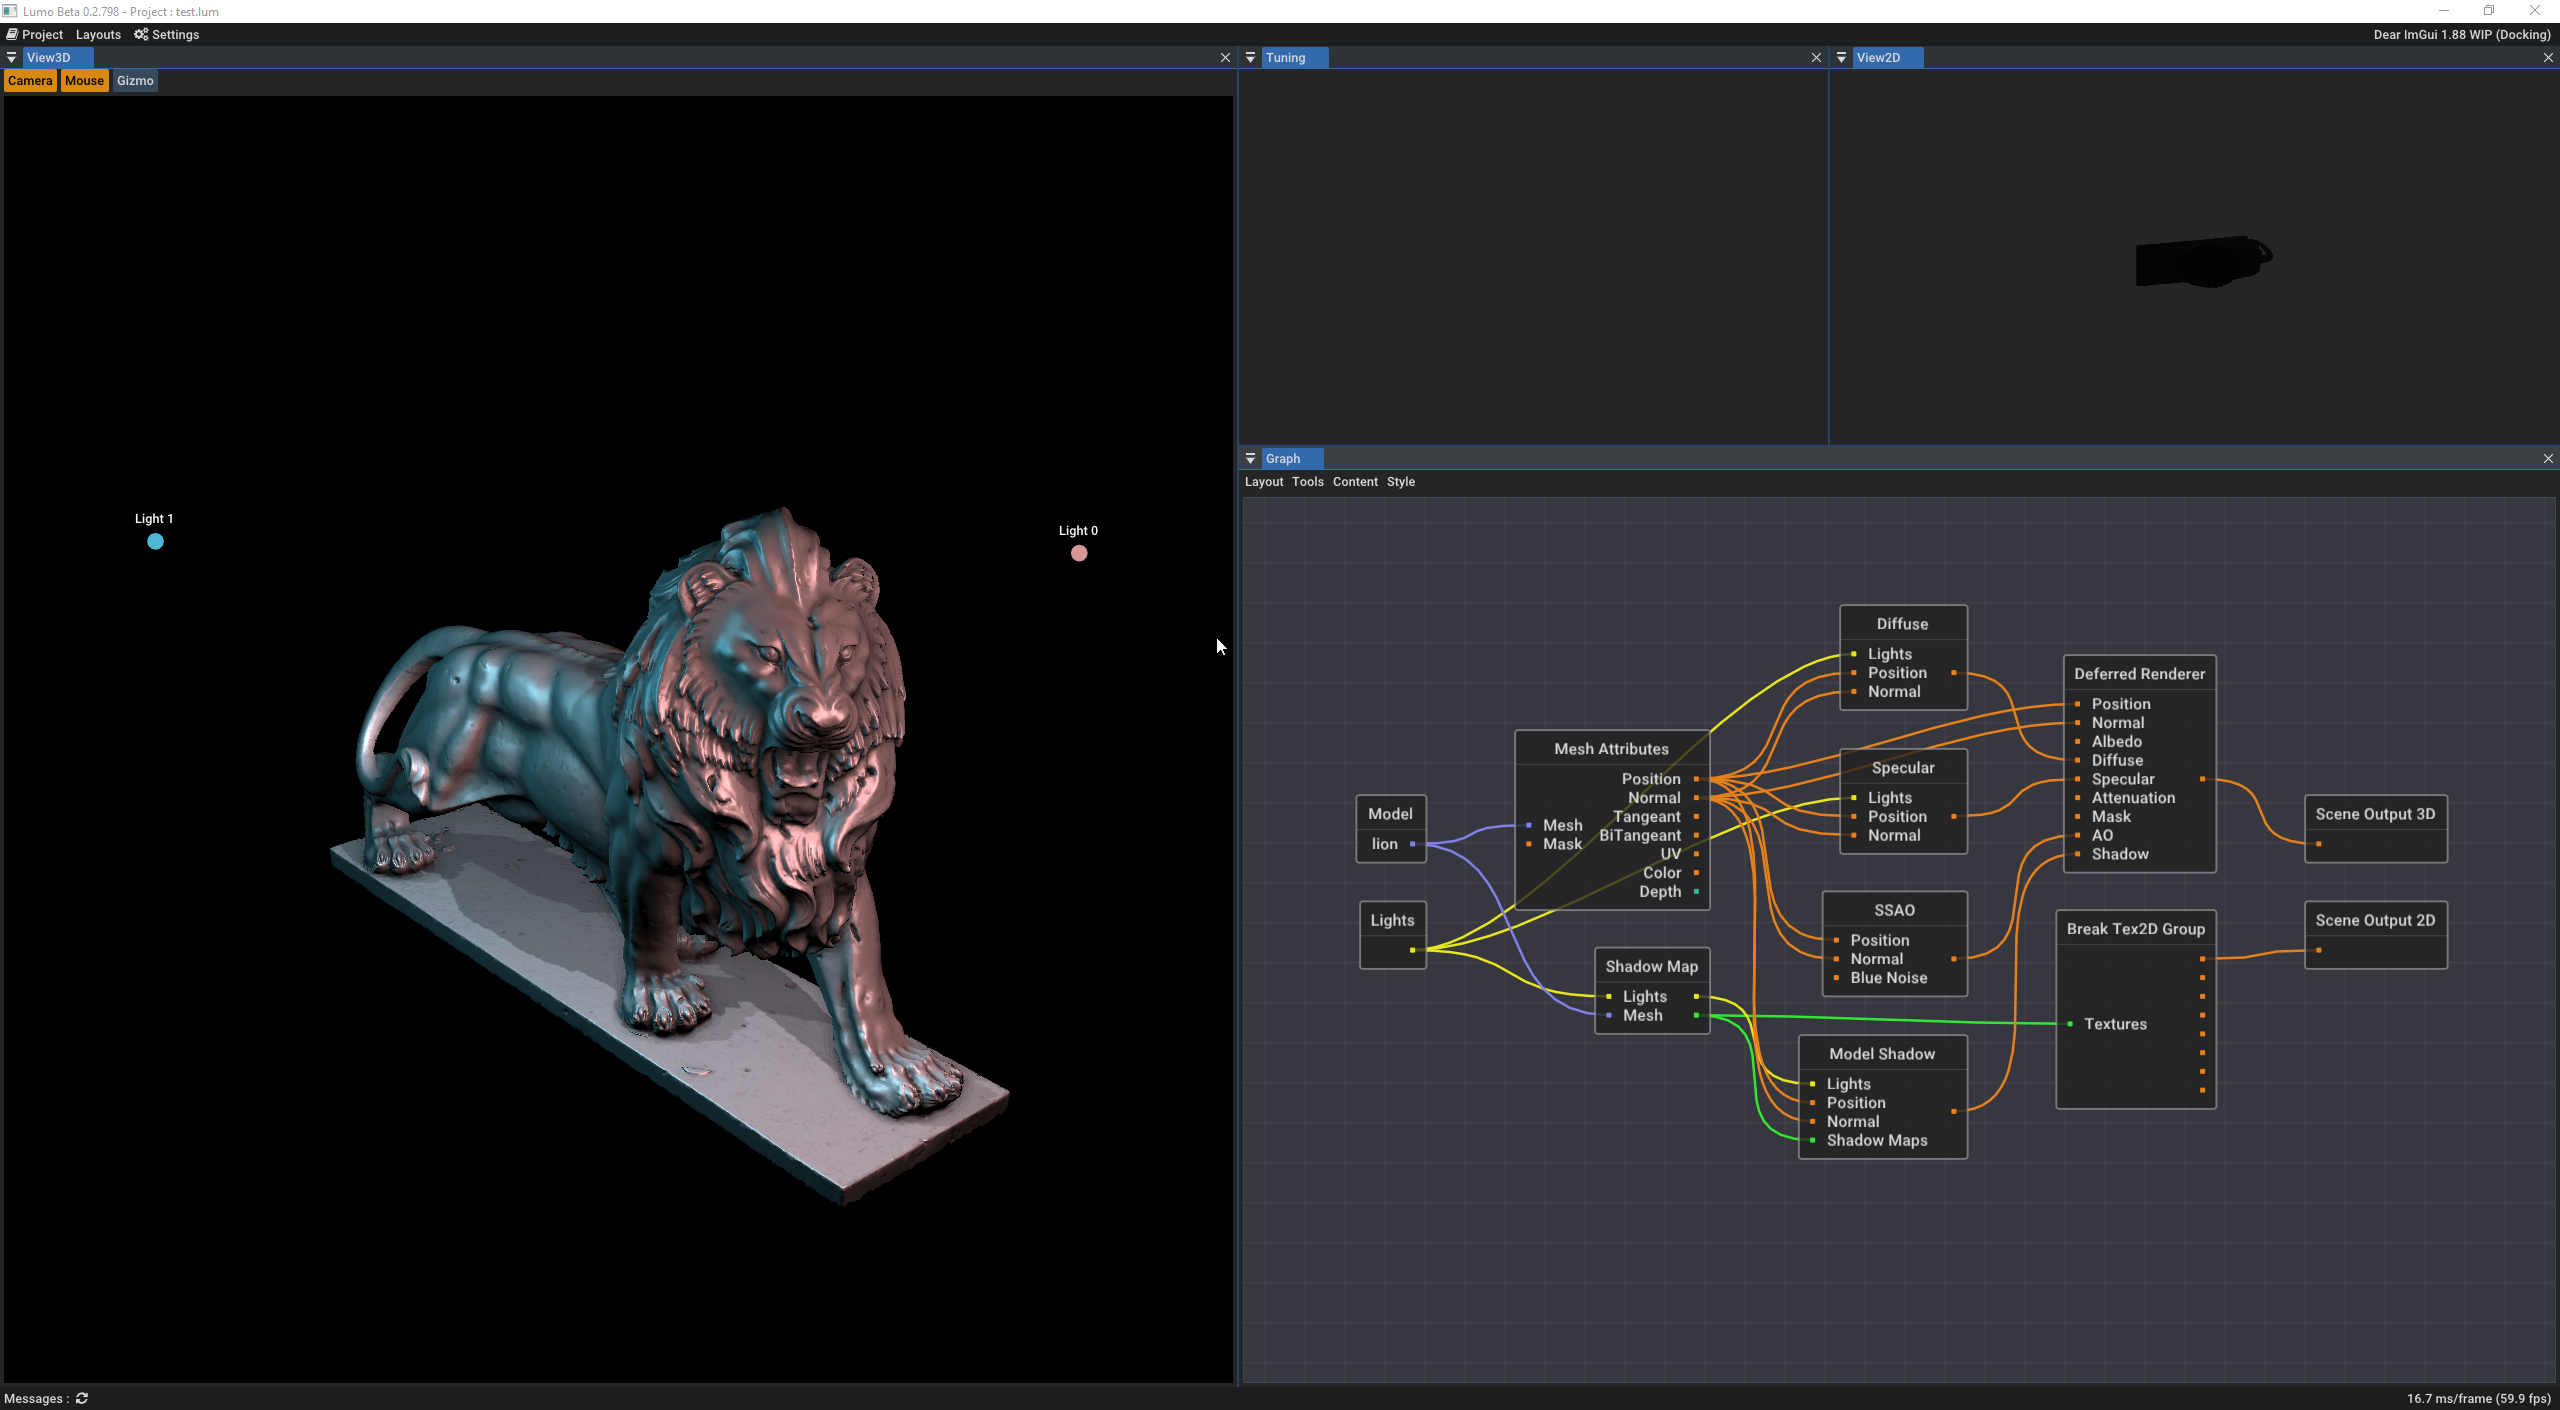Click the Scene Output 3D input pin

2319,844
